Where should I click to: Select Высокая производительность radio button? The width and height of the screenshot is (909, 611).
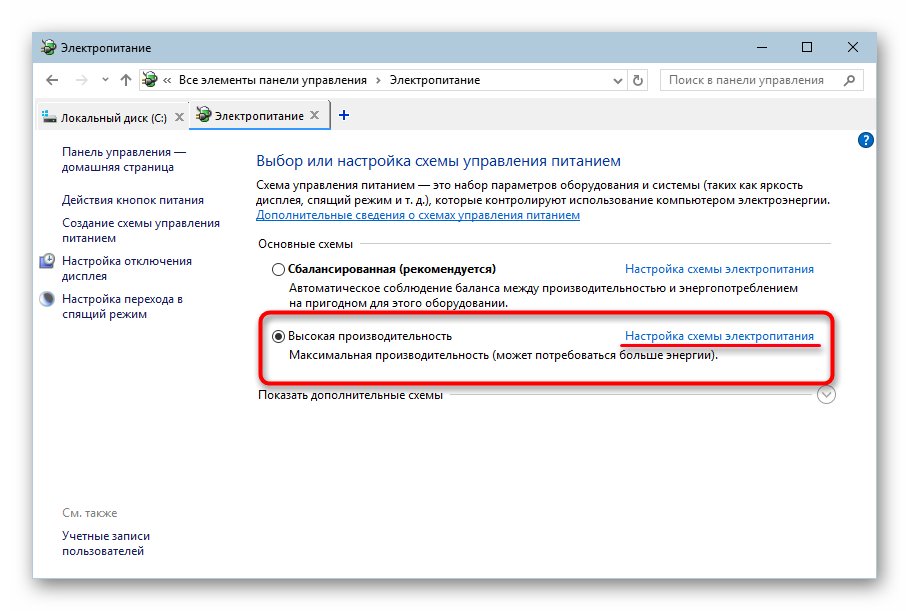pyautogui.click(x=278, y=337)
